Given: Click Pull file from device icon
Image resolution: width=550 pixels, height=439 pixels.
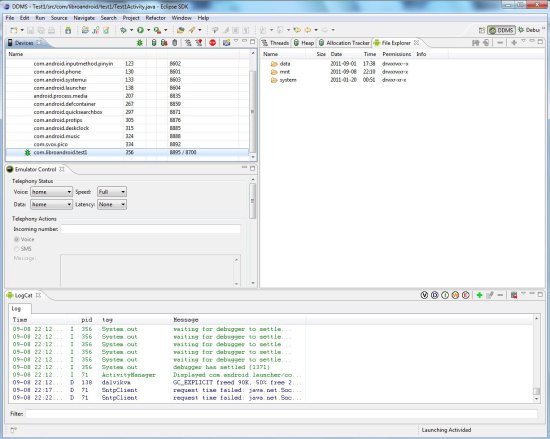Looking at the screenshot, I should 476,43.
